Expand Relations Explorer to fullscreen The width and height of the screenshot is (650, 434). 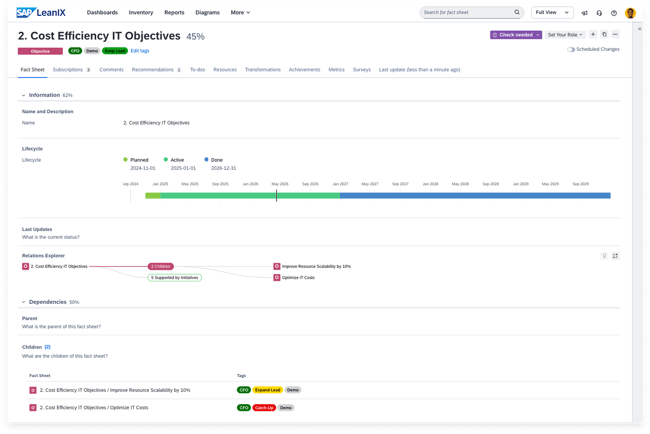click(615, 256)
